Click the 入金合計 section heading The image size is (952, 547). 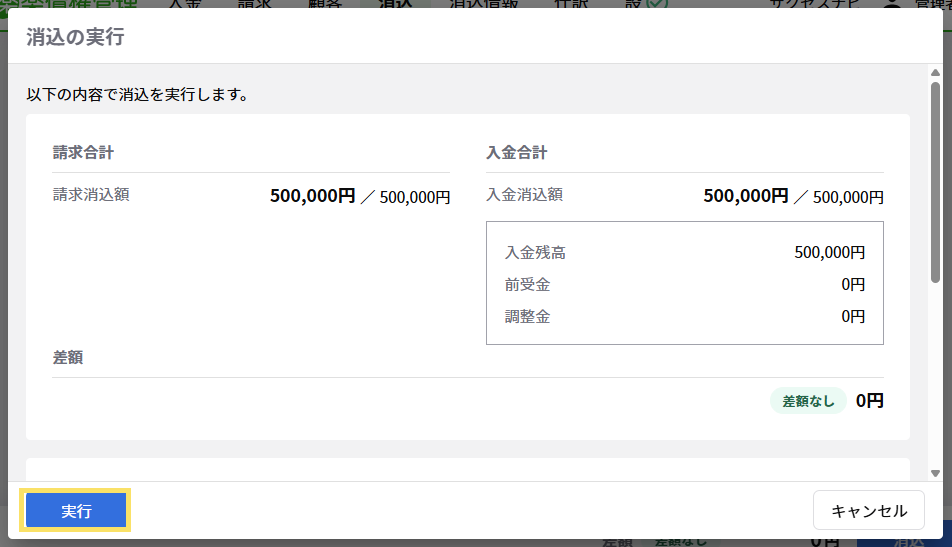pyautogui.click(x=517, y=153)
